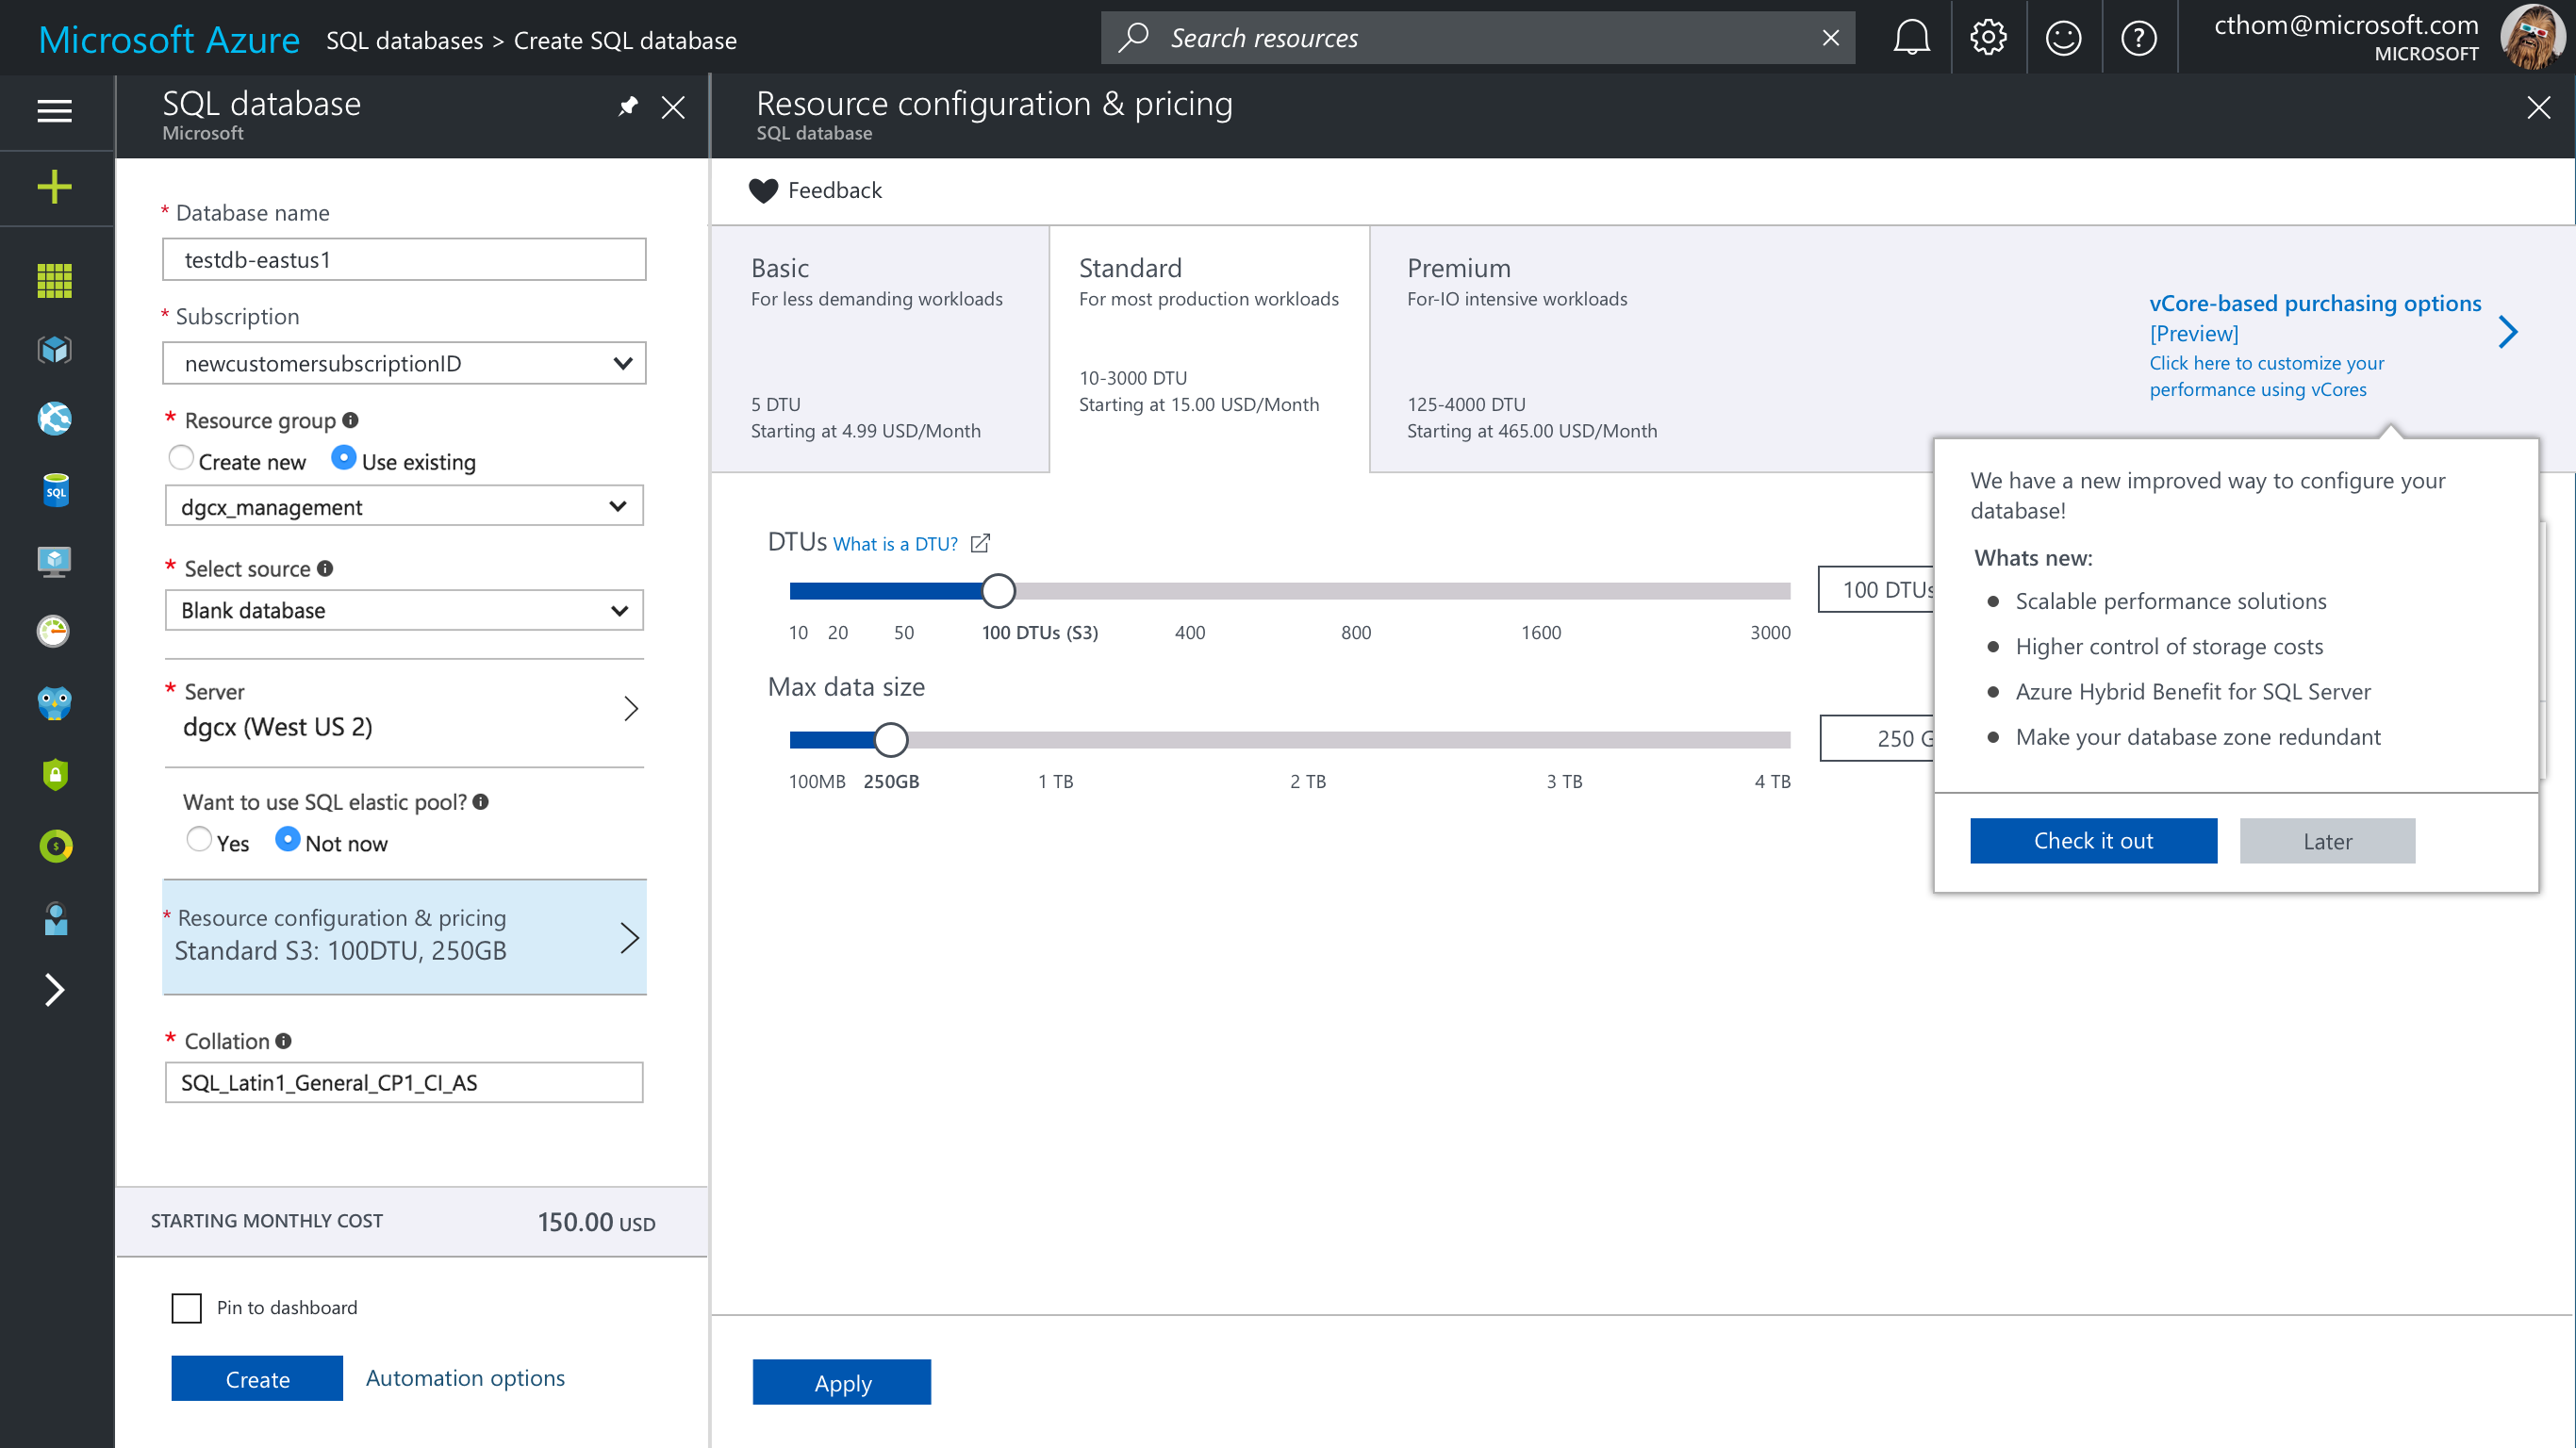The width and height of the screenshot is (2576, 1448).
Task: Open Help and support person icon
Action: click(56, 919)
